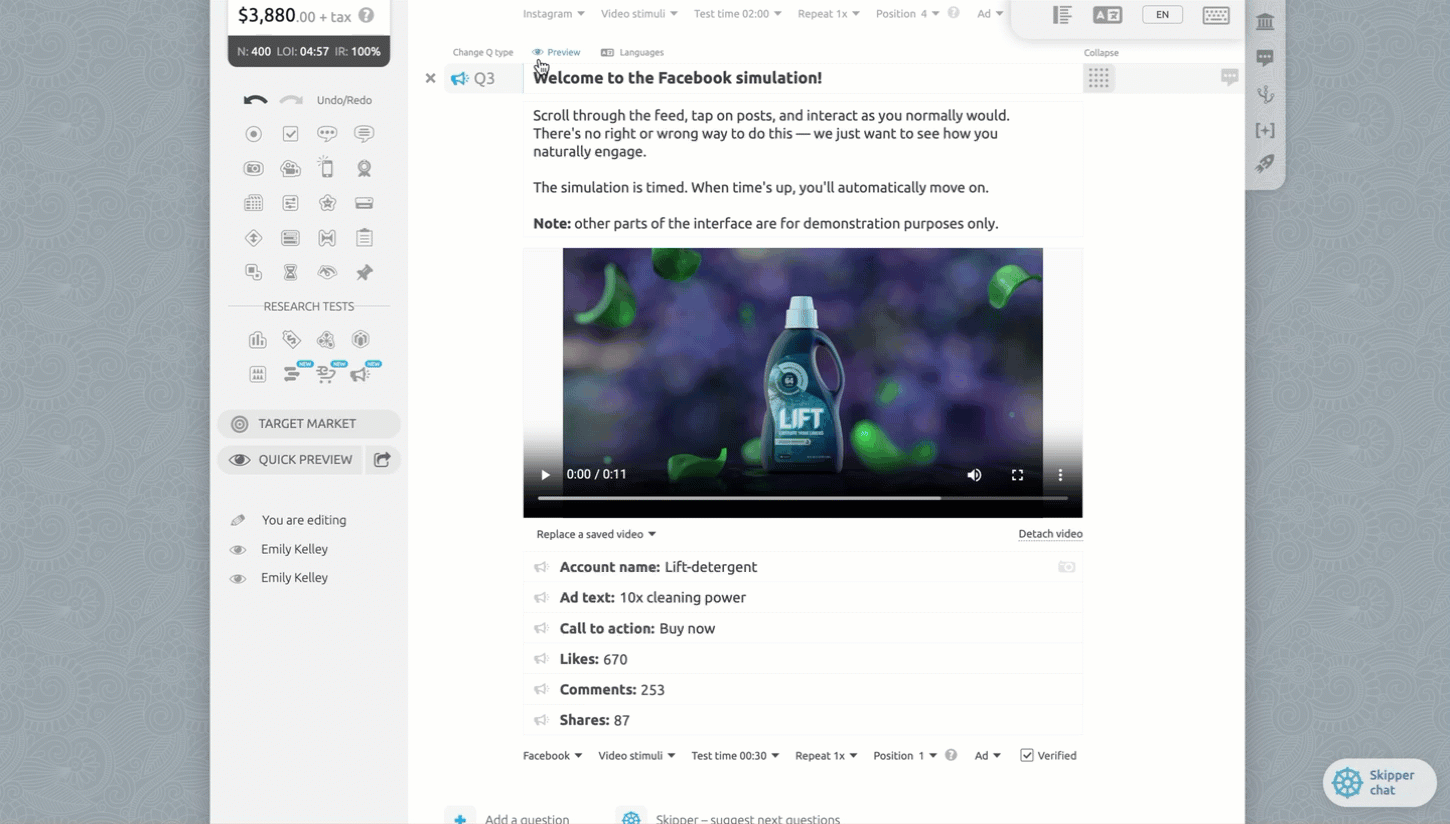The image size is (1450, 824).
Task: Click the Quick Preview button
Action: tap(290, 460)
